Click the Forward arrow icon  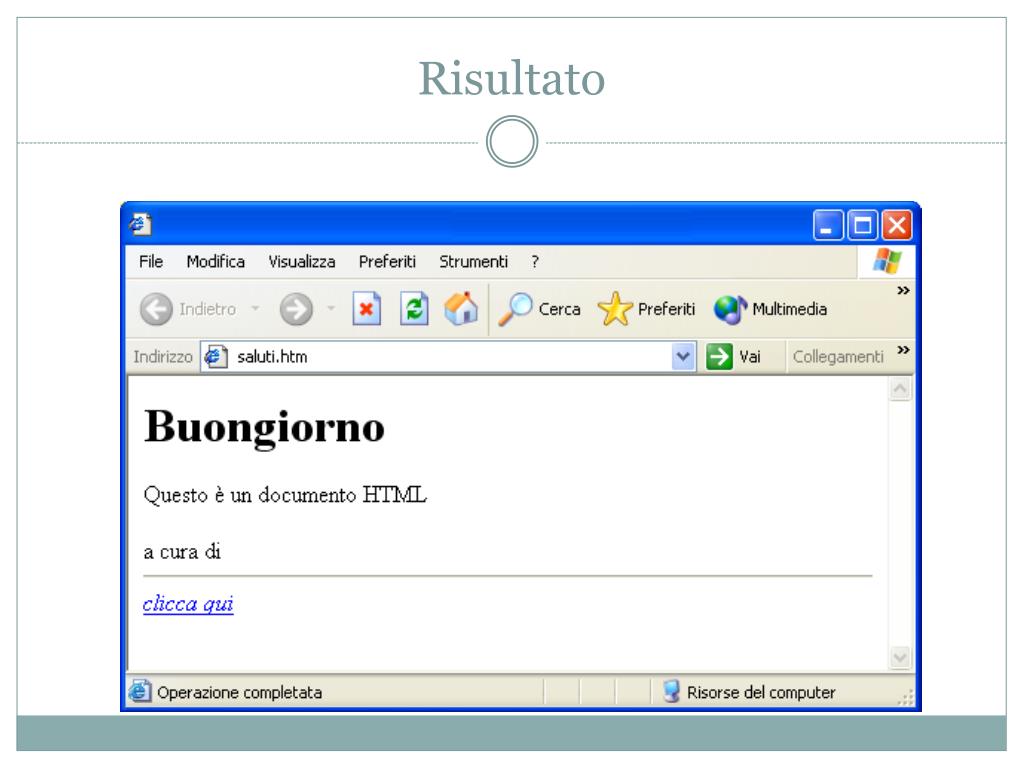coord(296,309)
